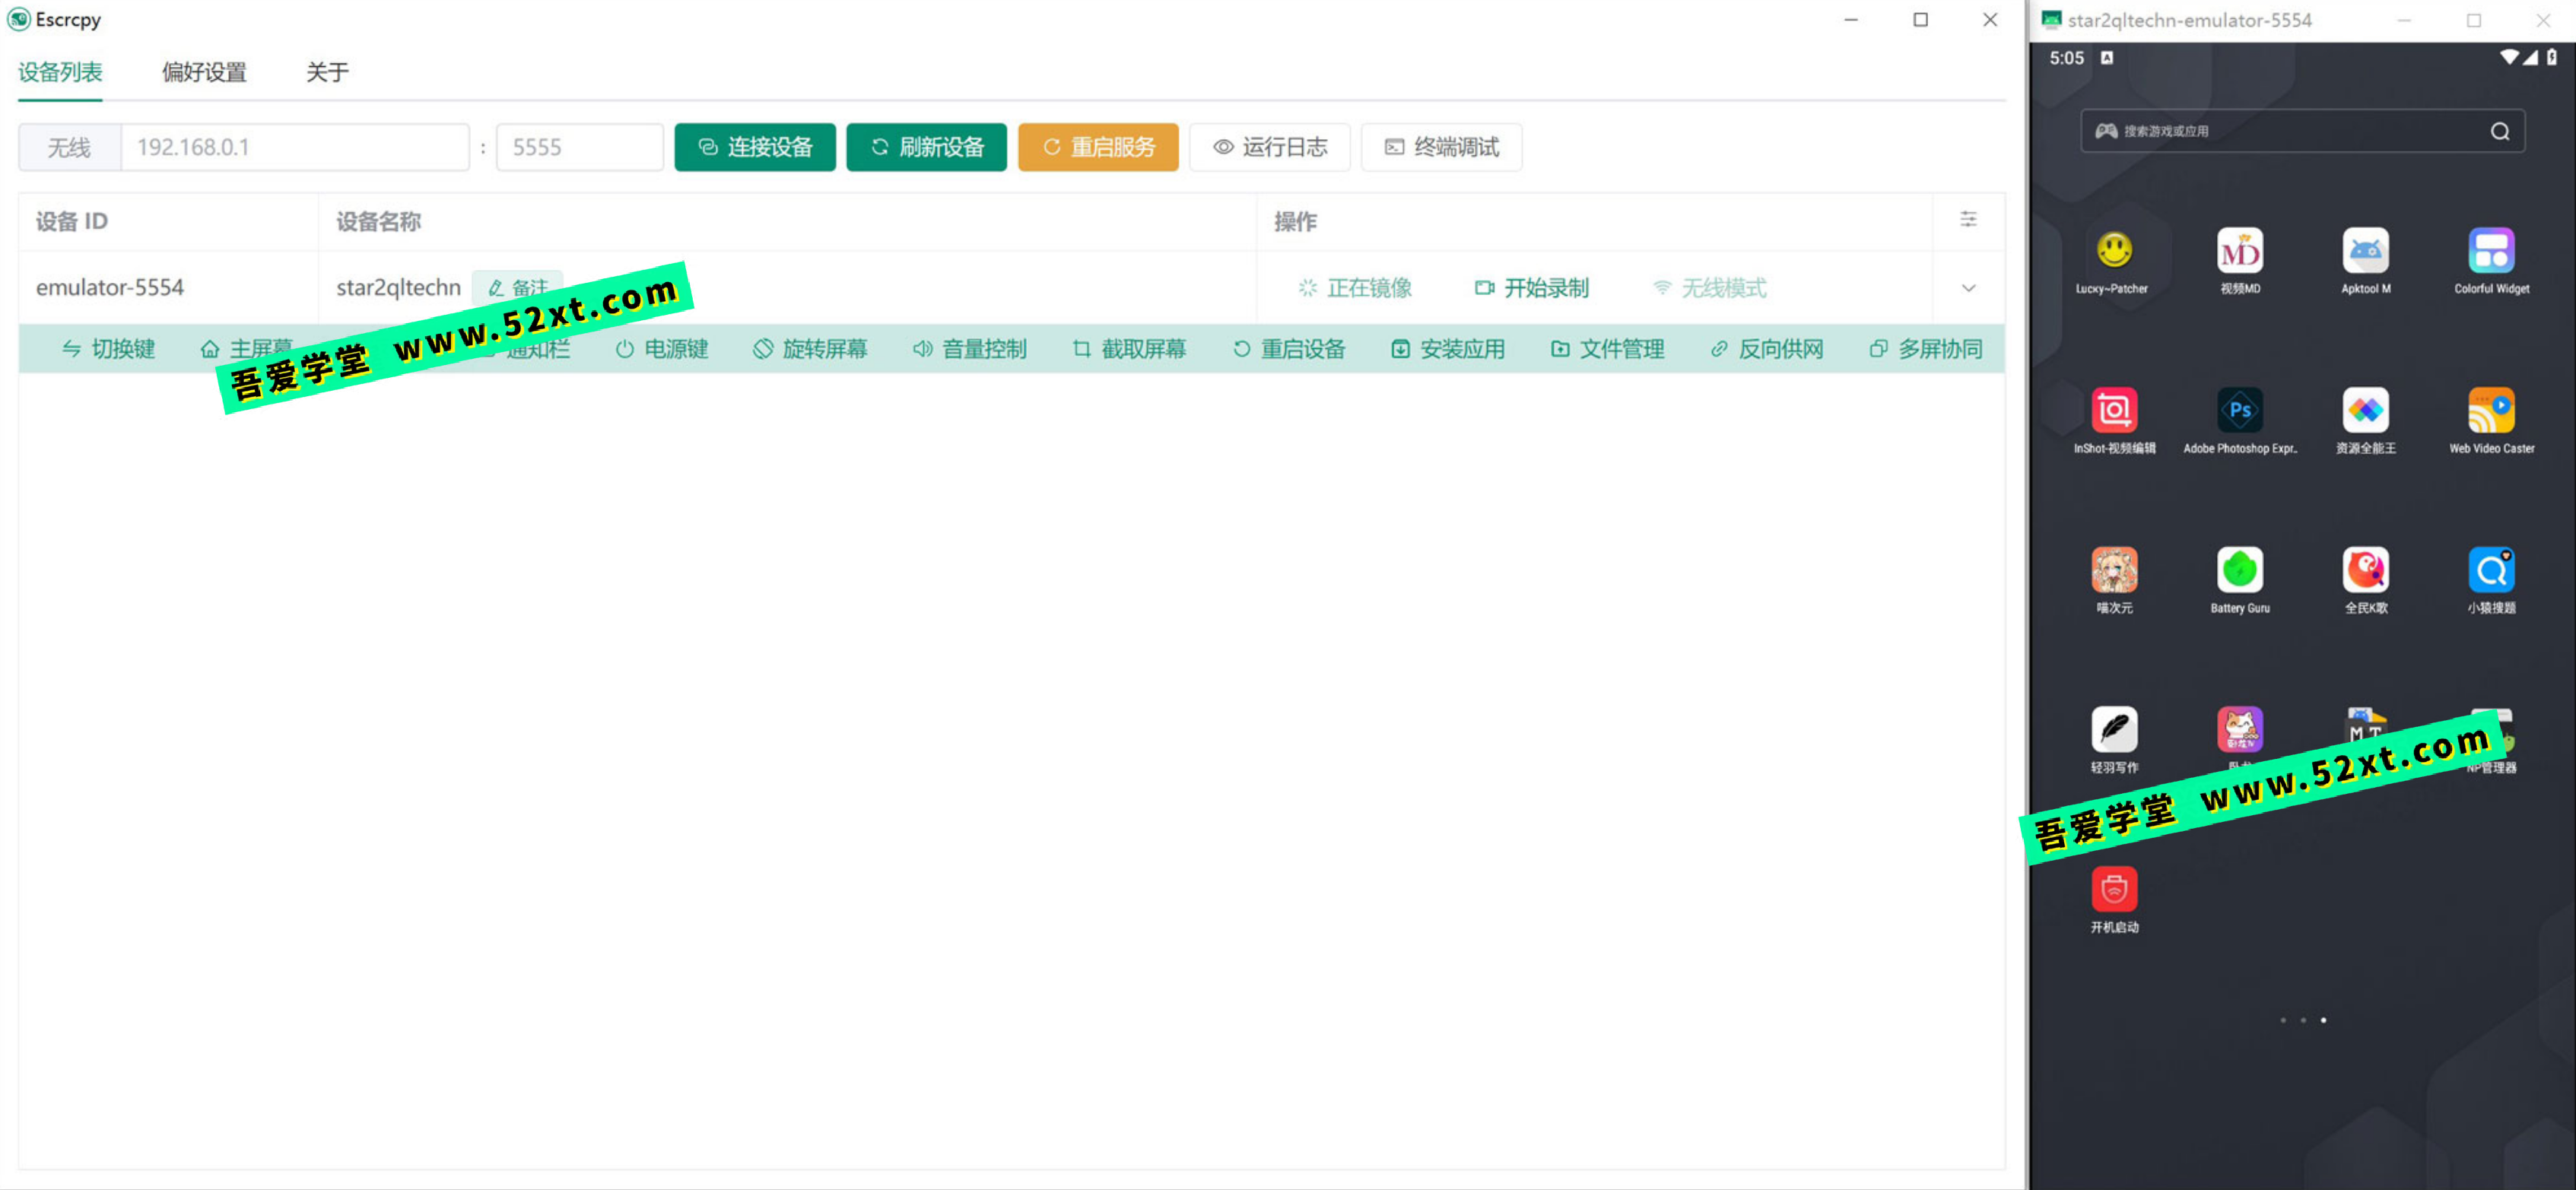This screenshot has height=1190, width=2576.
Task: Click the 电源键 power toolbar item
Action: (x=661, y=349)
